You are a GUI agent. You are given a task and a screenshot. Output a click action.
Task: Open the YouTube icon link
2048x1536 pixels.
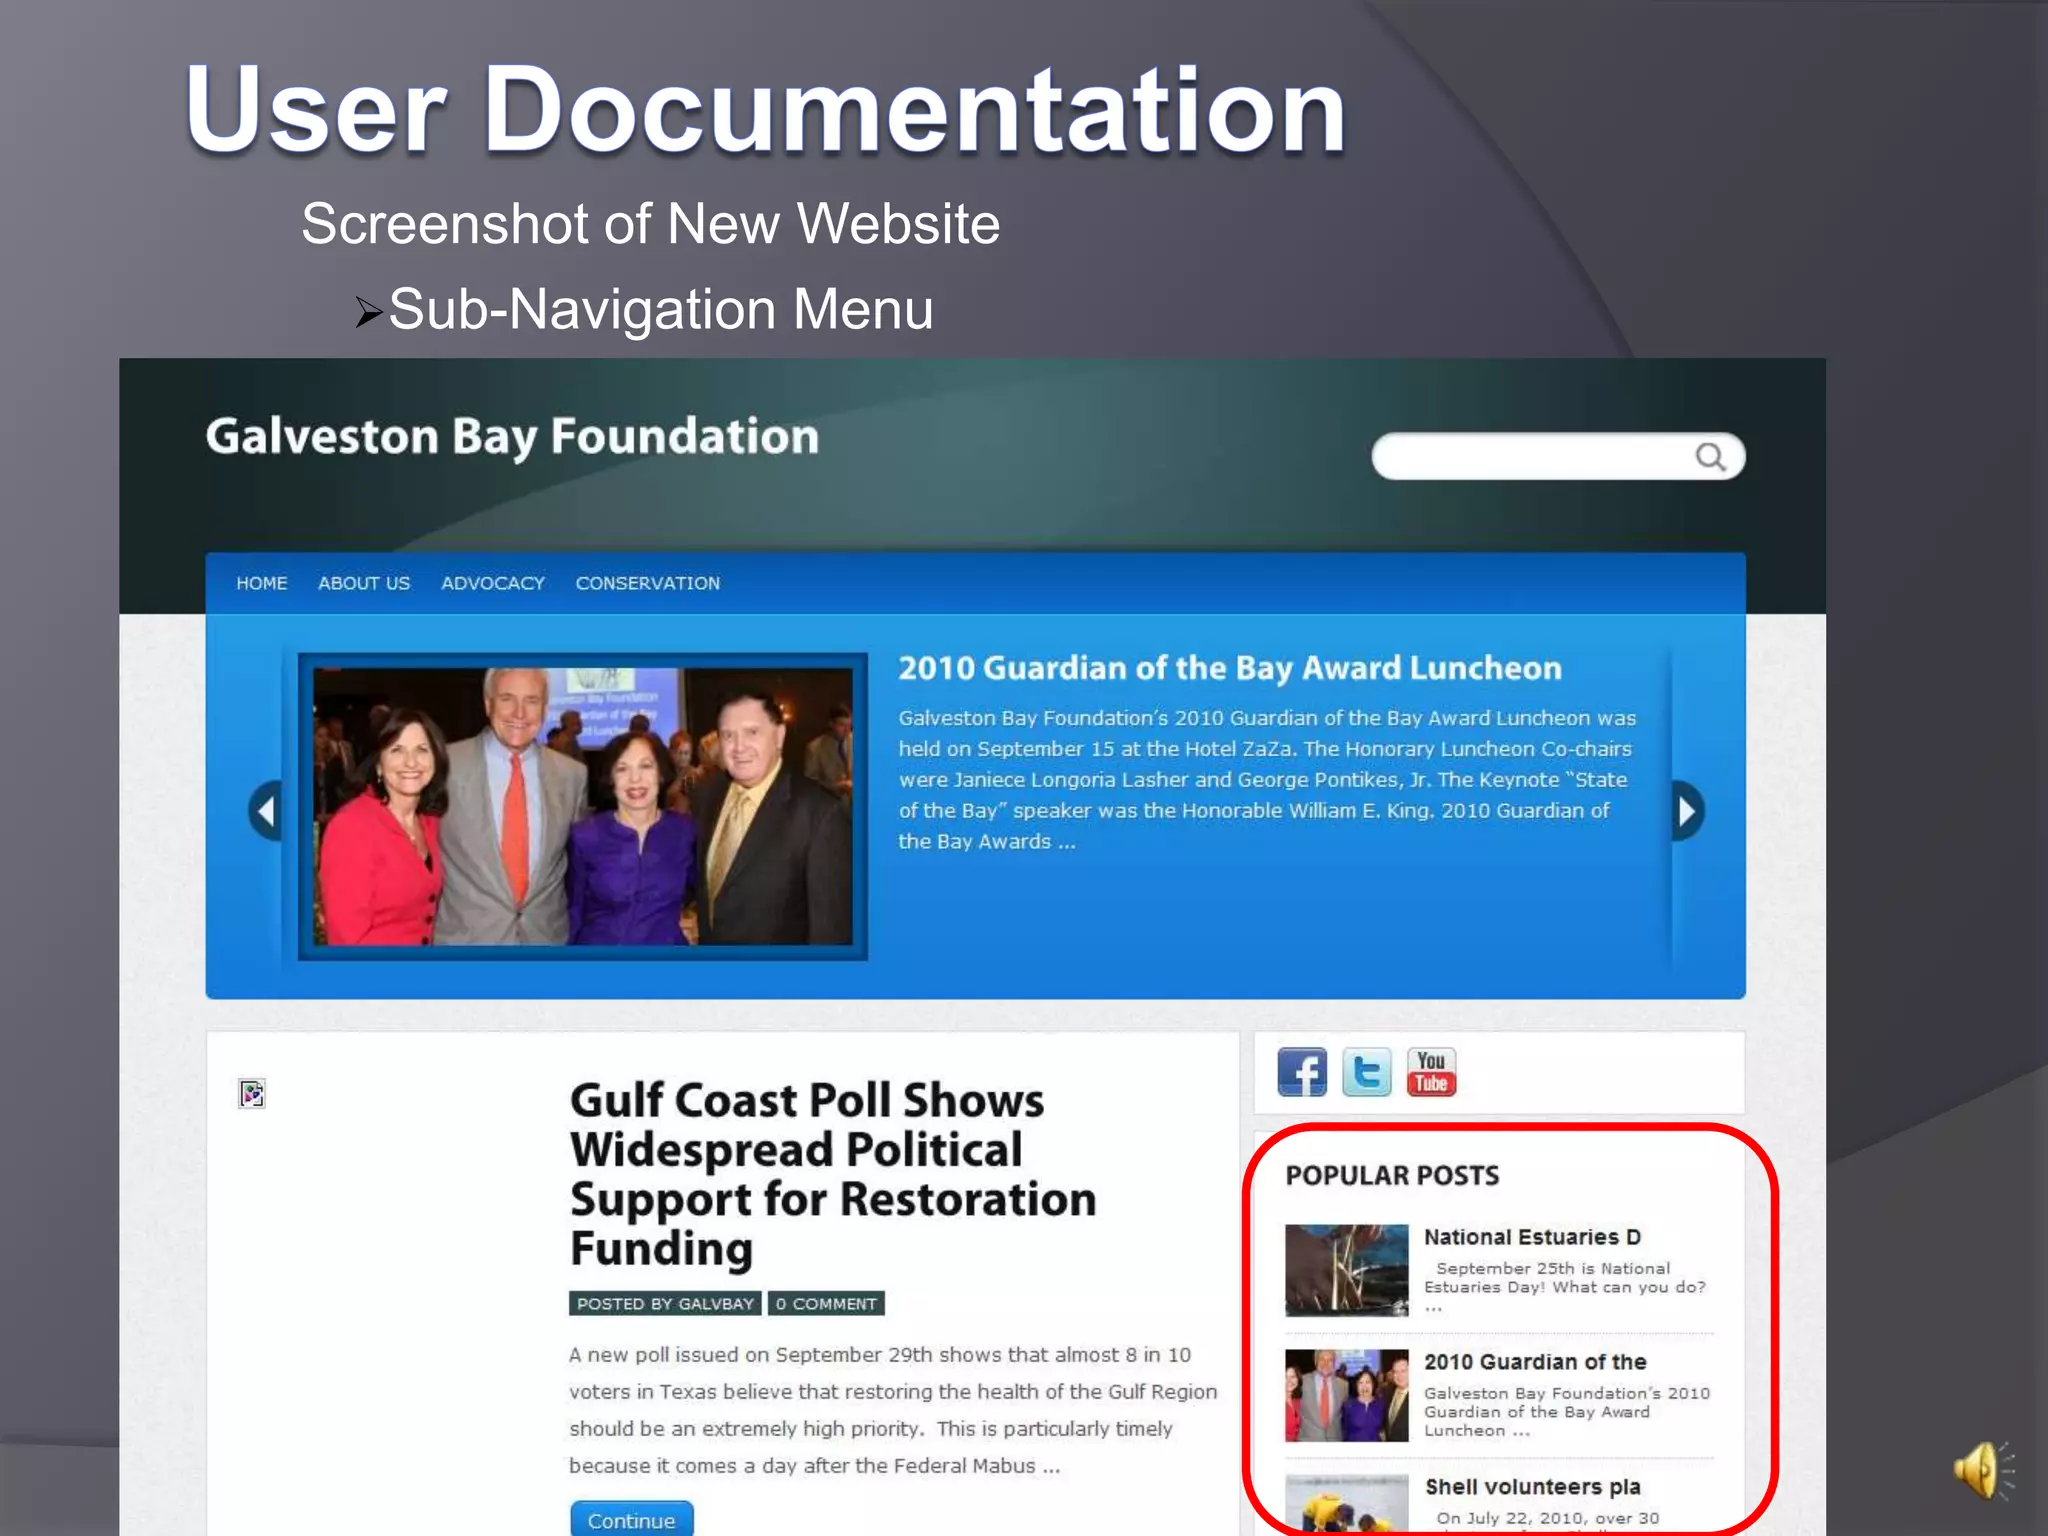coord(1431,1072)
